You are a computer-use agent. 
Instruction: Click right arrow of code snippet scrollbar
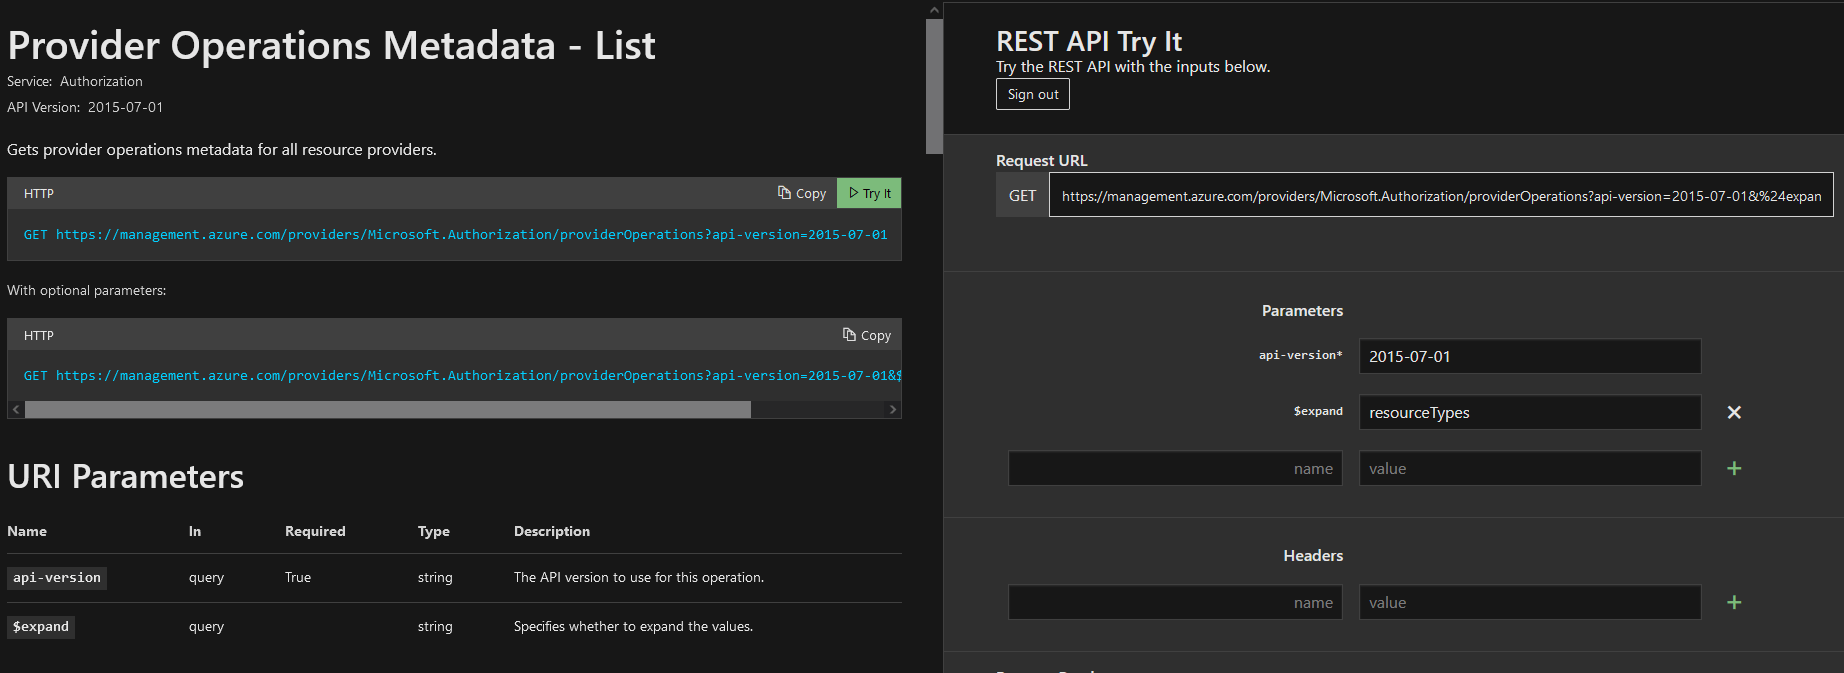coord(893,410)
